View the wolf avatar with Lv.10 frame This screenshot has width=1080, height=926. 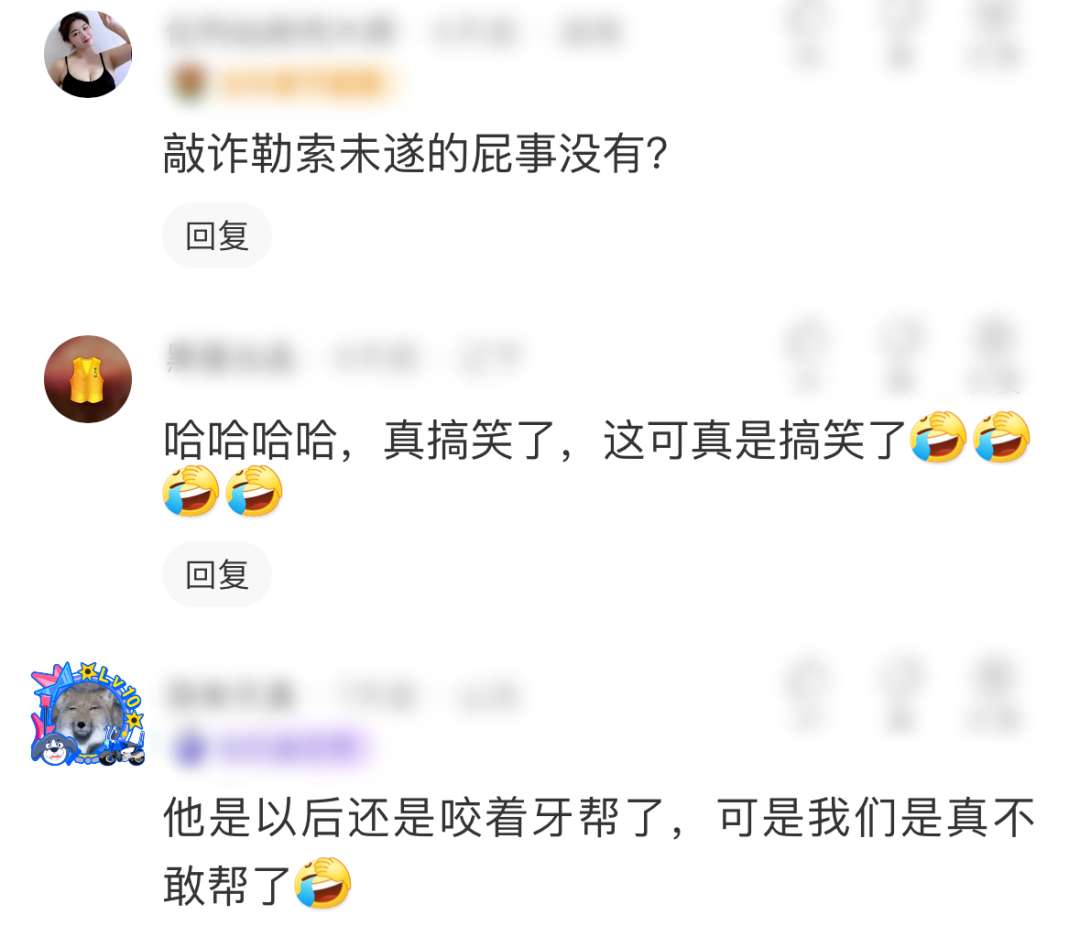[x=87, y=715]
